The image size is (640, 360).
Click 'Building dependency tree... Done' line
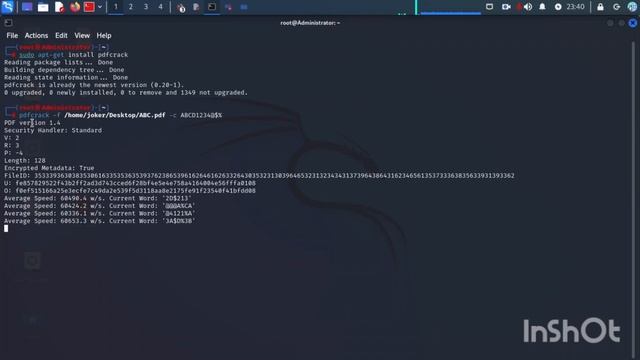point(64,70)
